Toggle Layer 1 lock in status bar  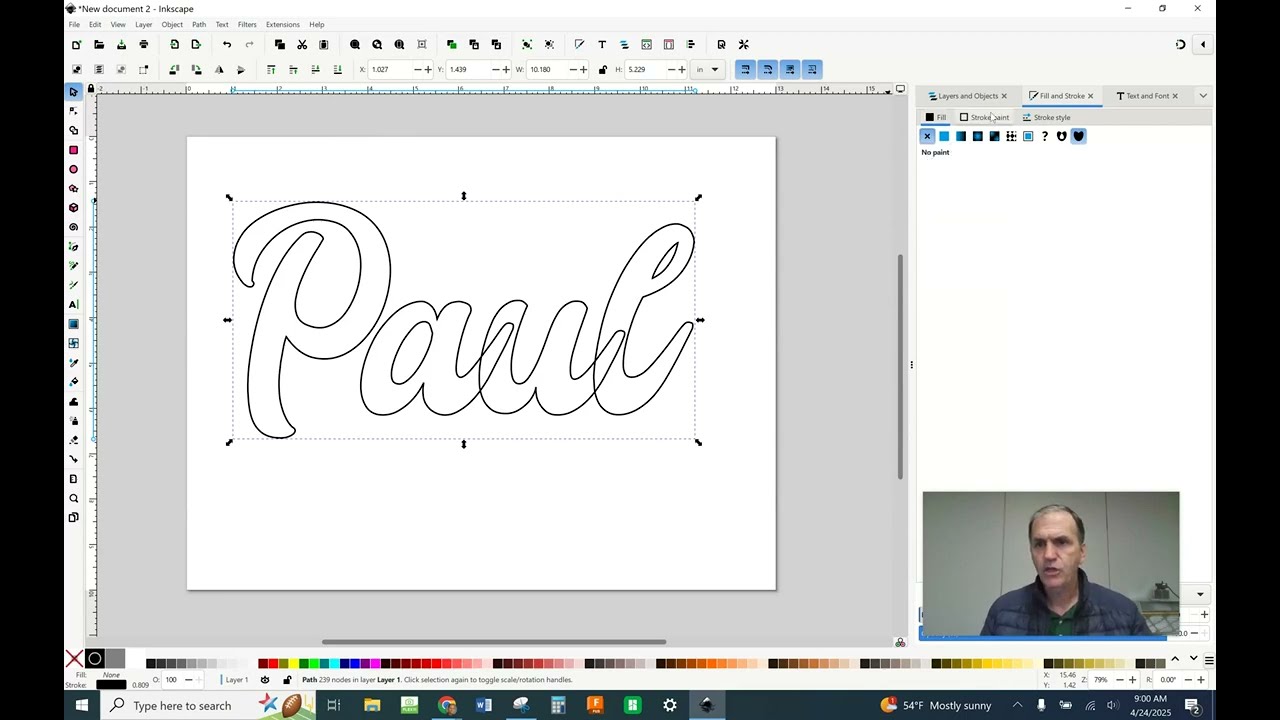pyautogui.click(x=287, y=680)
